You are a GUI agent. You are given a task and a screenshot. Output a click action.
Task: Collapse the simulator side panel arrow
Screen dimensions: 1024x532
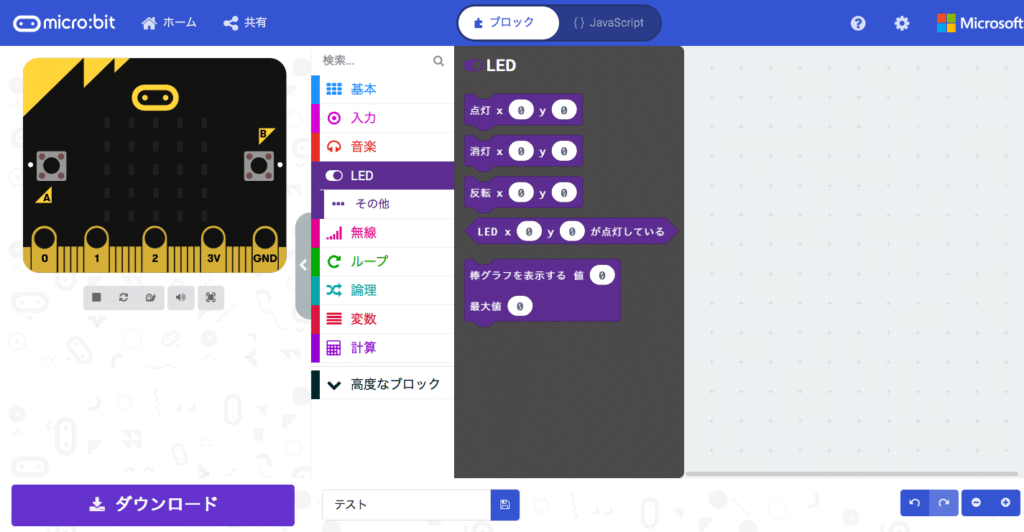pyautogui.click(x=303, y=265)
